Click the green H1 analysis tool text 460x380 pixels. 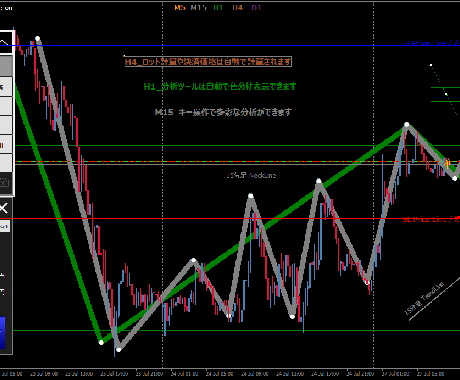click(x=220, y=87)
